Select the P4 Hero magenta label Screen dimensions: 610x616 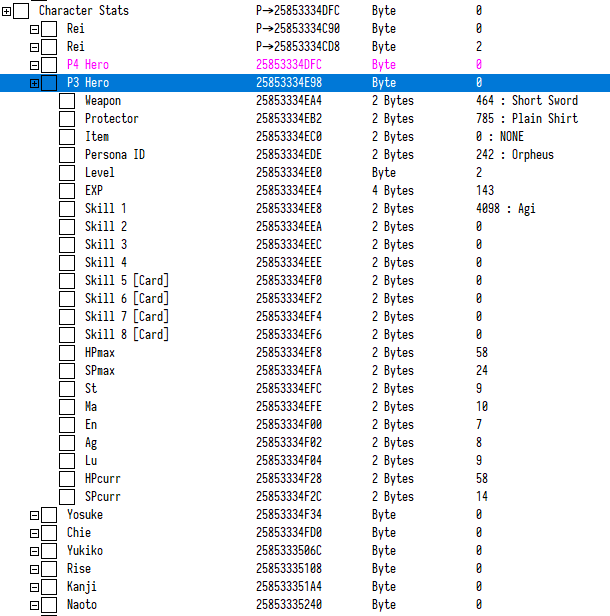(88, 65)
